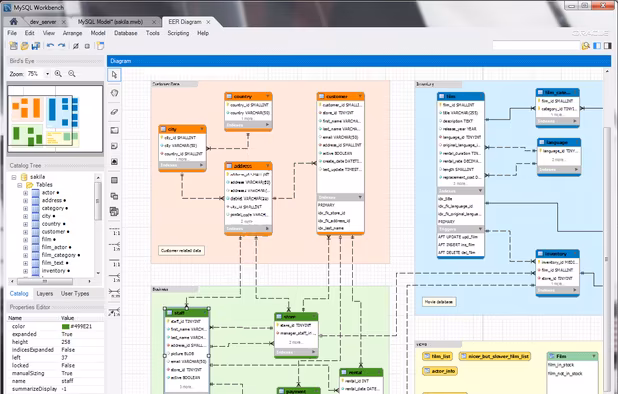Toggle align-to-grid toolbar icon

87,46
